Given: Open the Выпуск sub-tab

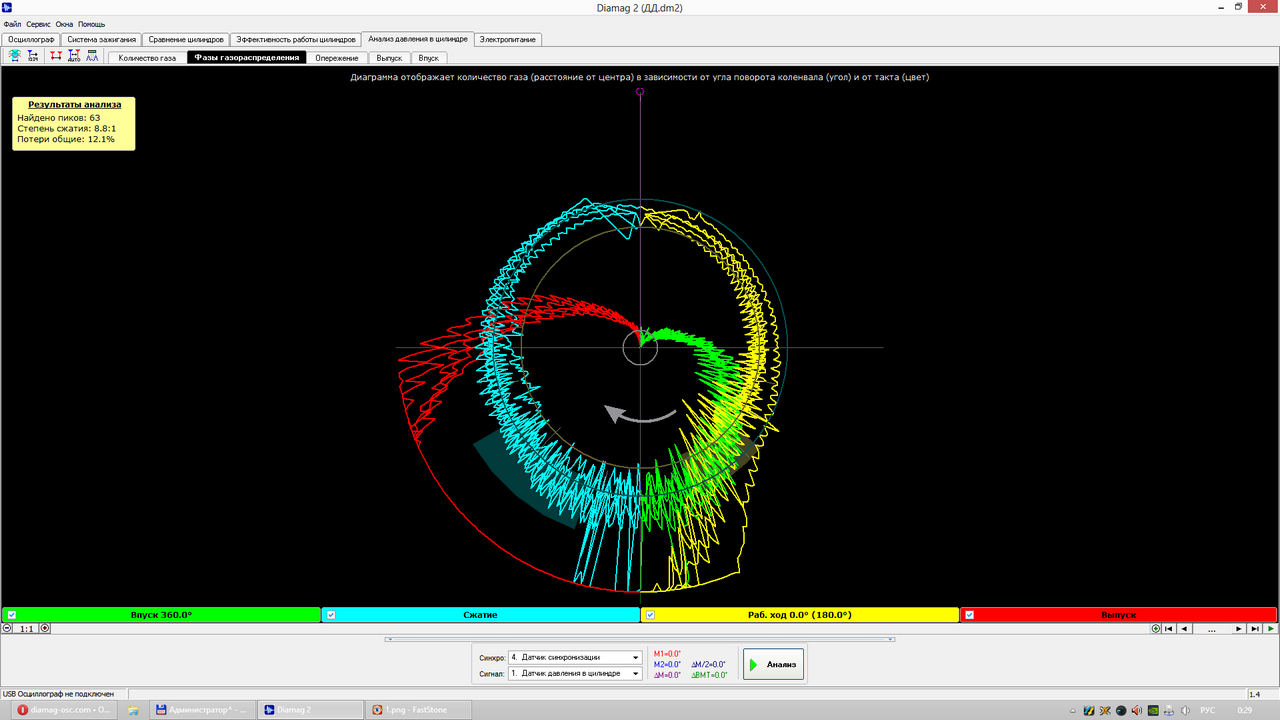Looking at the screenshot, I should (389, 58).
